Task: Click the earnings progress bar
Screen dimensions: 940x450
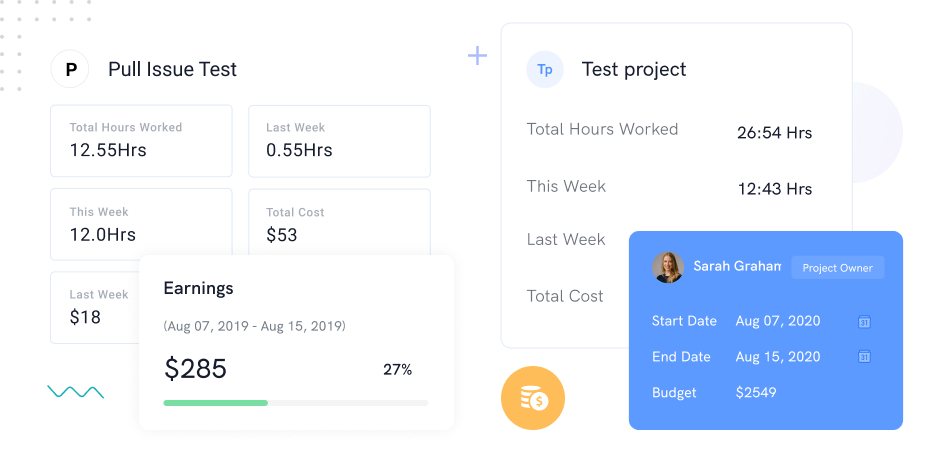Action: [x=295, y=403]
